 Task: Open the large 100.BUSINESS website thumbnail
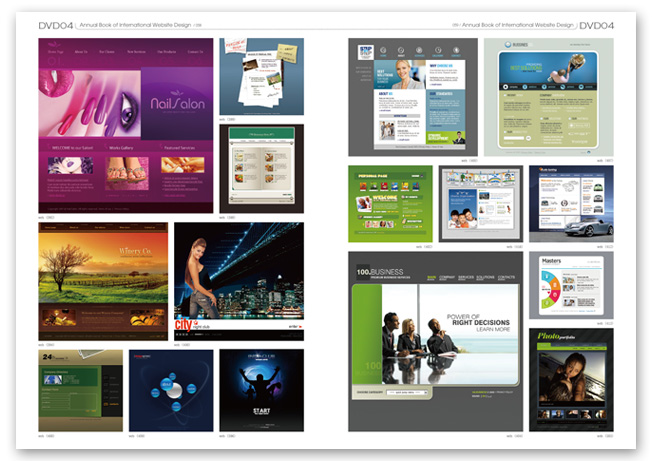pyautogui.click(x=435, y=341)
